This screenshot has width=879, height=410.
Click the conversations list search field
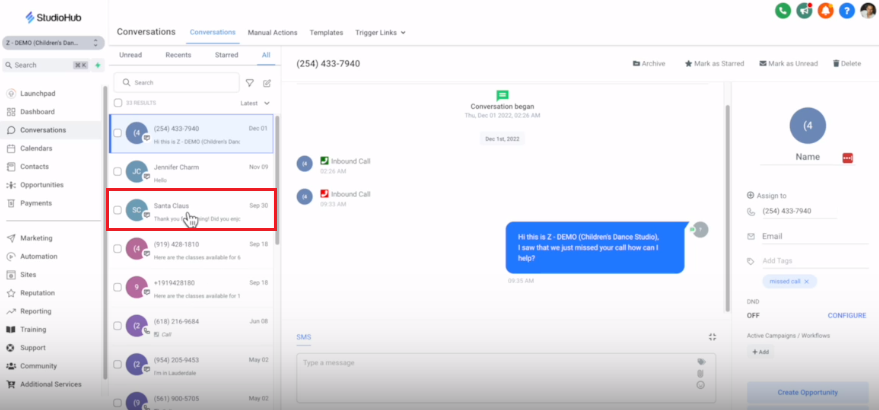(177, 82)
